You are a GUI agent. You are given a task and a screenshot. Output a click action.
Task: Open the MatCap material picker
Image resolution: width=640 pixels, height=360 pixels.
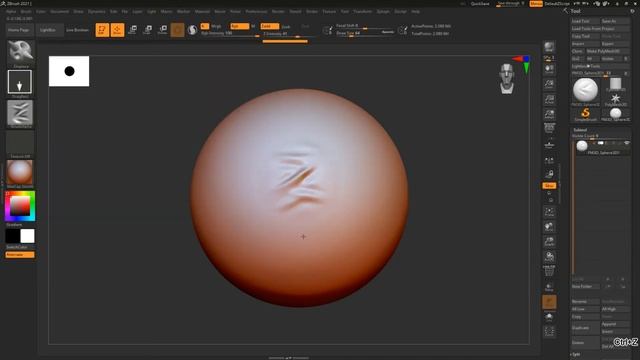coord(20,172)
